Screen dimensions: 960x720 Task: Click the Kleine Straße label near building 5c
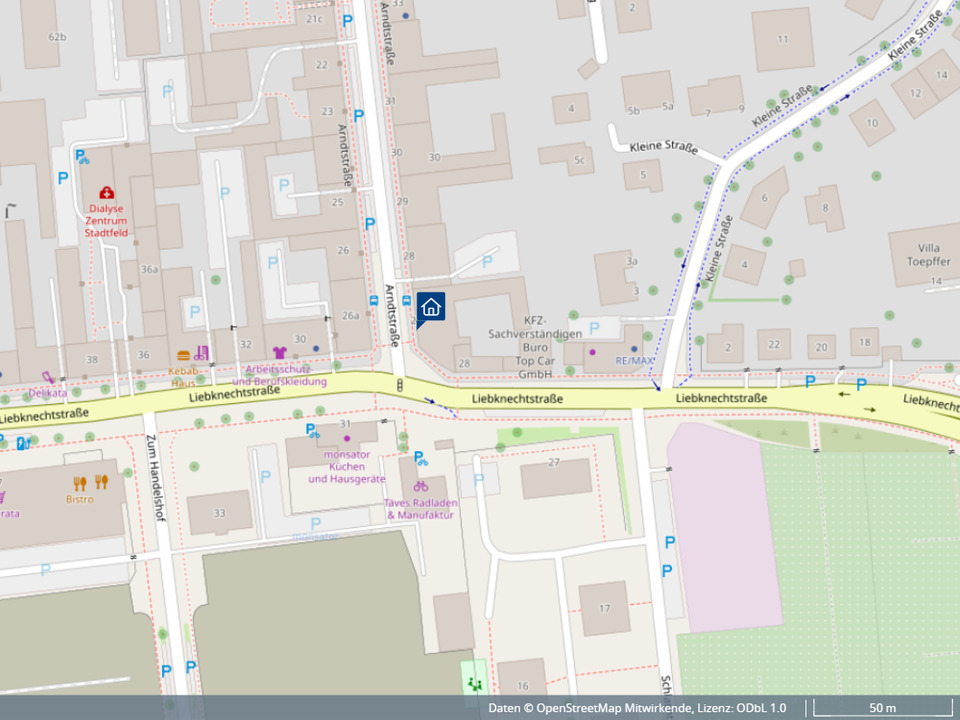[x=663, y=148]
